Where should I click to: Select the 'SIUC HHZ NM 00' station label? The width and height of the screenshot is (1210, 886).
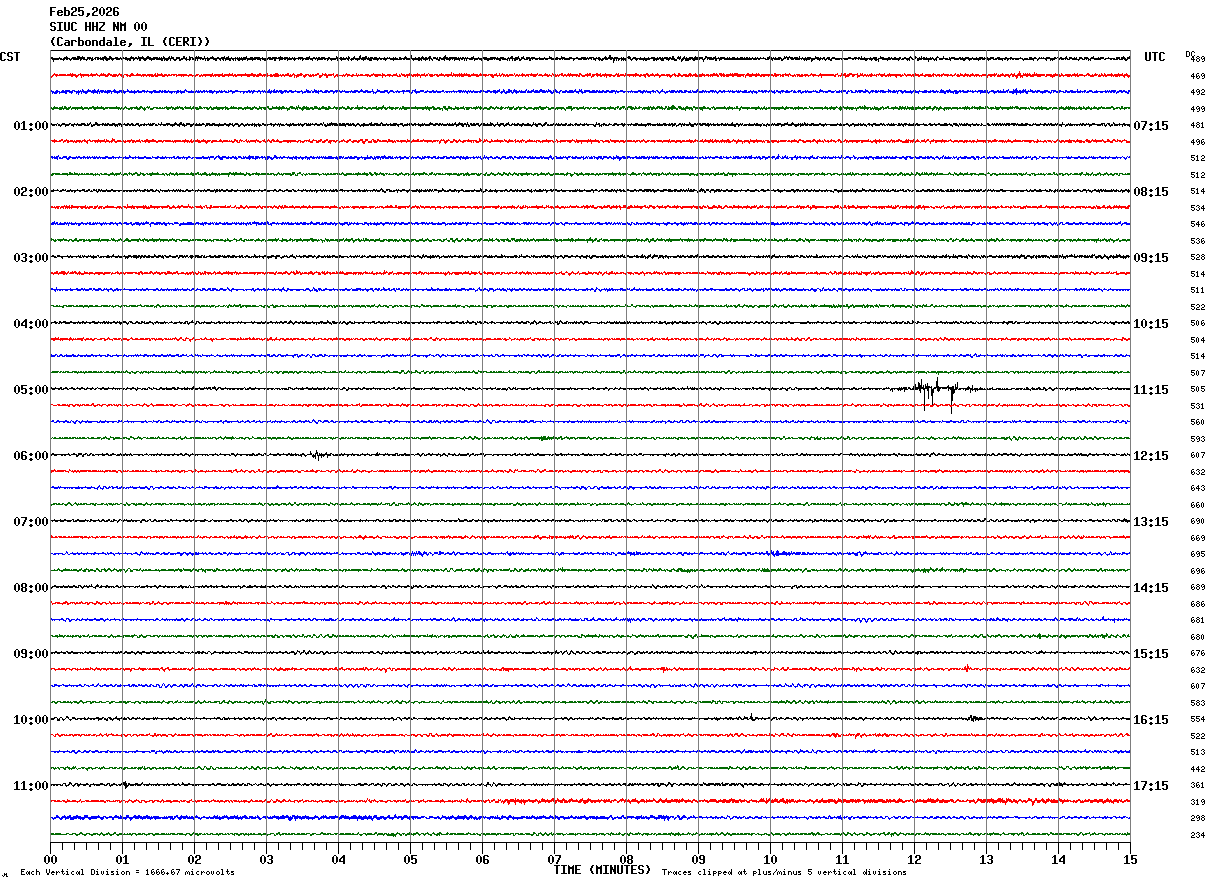pyautogui.click(x=98, y=27)
